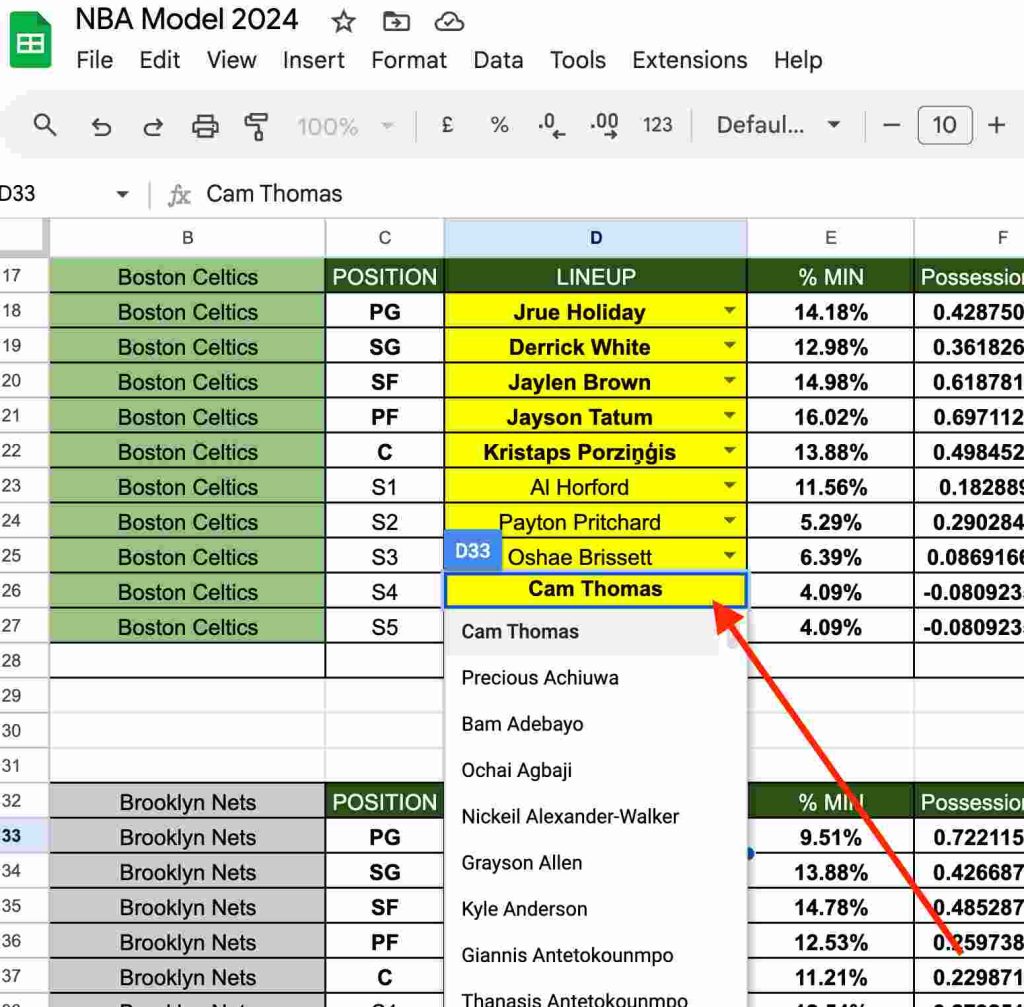This screenshot has height=1007, width=1024.
Task: Open the Tools menu
Action: [578, 60]
